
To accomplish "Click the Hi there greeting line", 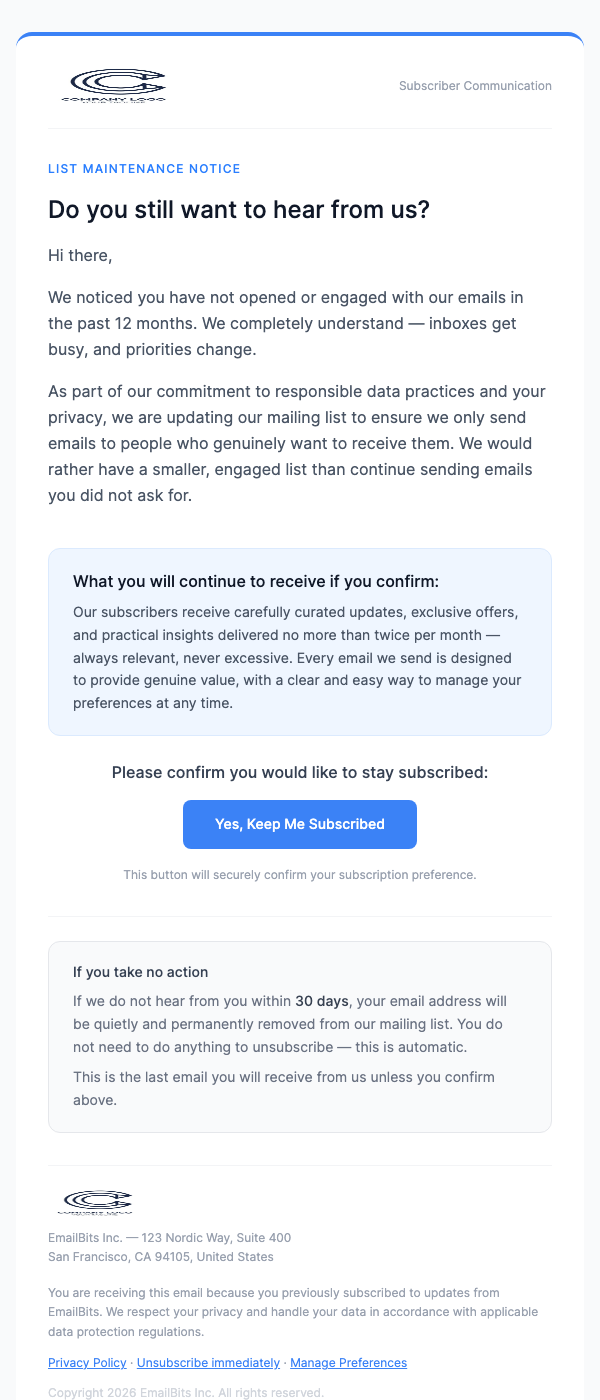I will [x=80, y=255].
